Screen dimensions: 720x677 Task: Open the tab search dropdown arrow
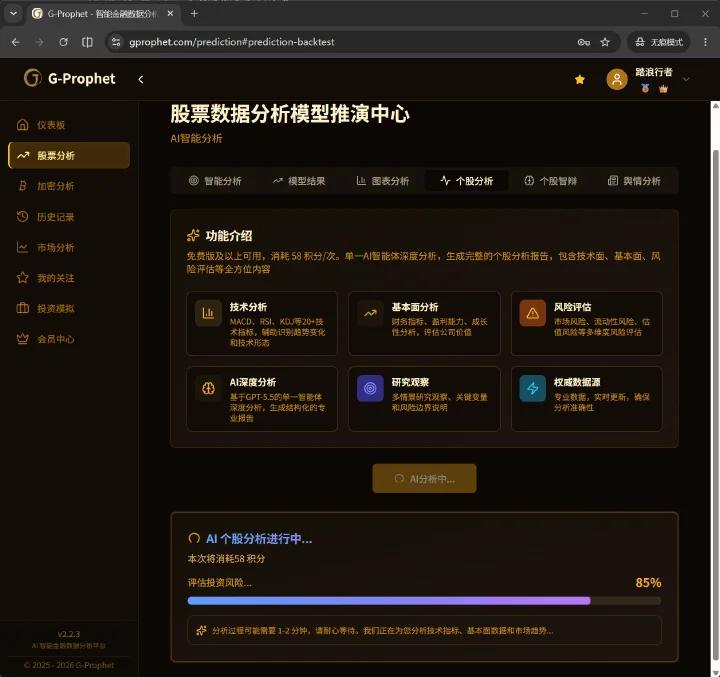(x=13, y=13)
